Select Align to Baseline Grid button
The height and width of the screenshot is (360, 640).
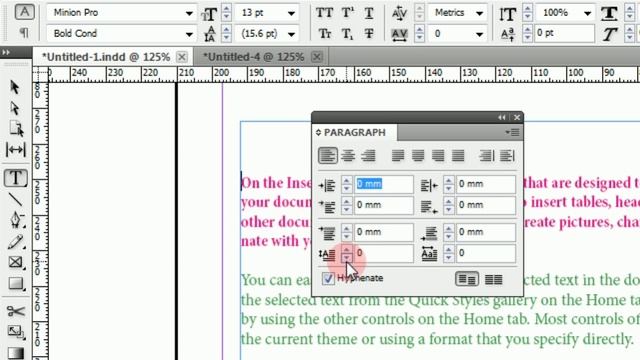493,280
